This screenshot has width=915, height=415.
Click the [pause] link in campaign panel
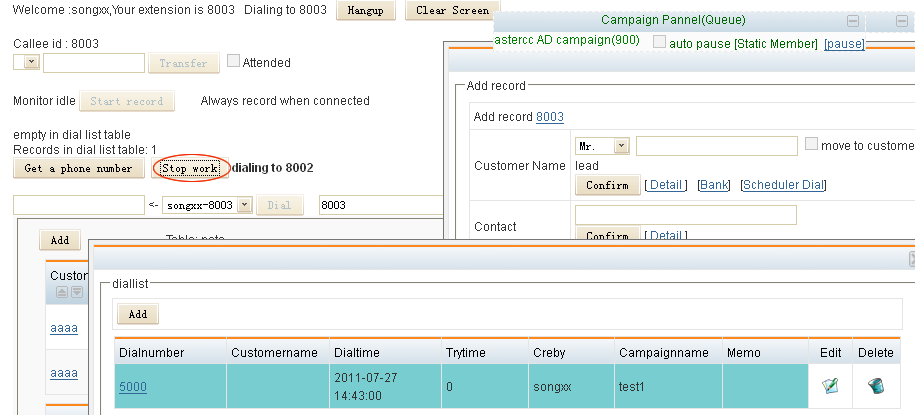pyautogui.click(x=844, y=43)
